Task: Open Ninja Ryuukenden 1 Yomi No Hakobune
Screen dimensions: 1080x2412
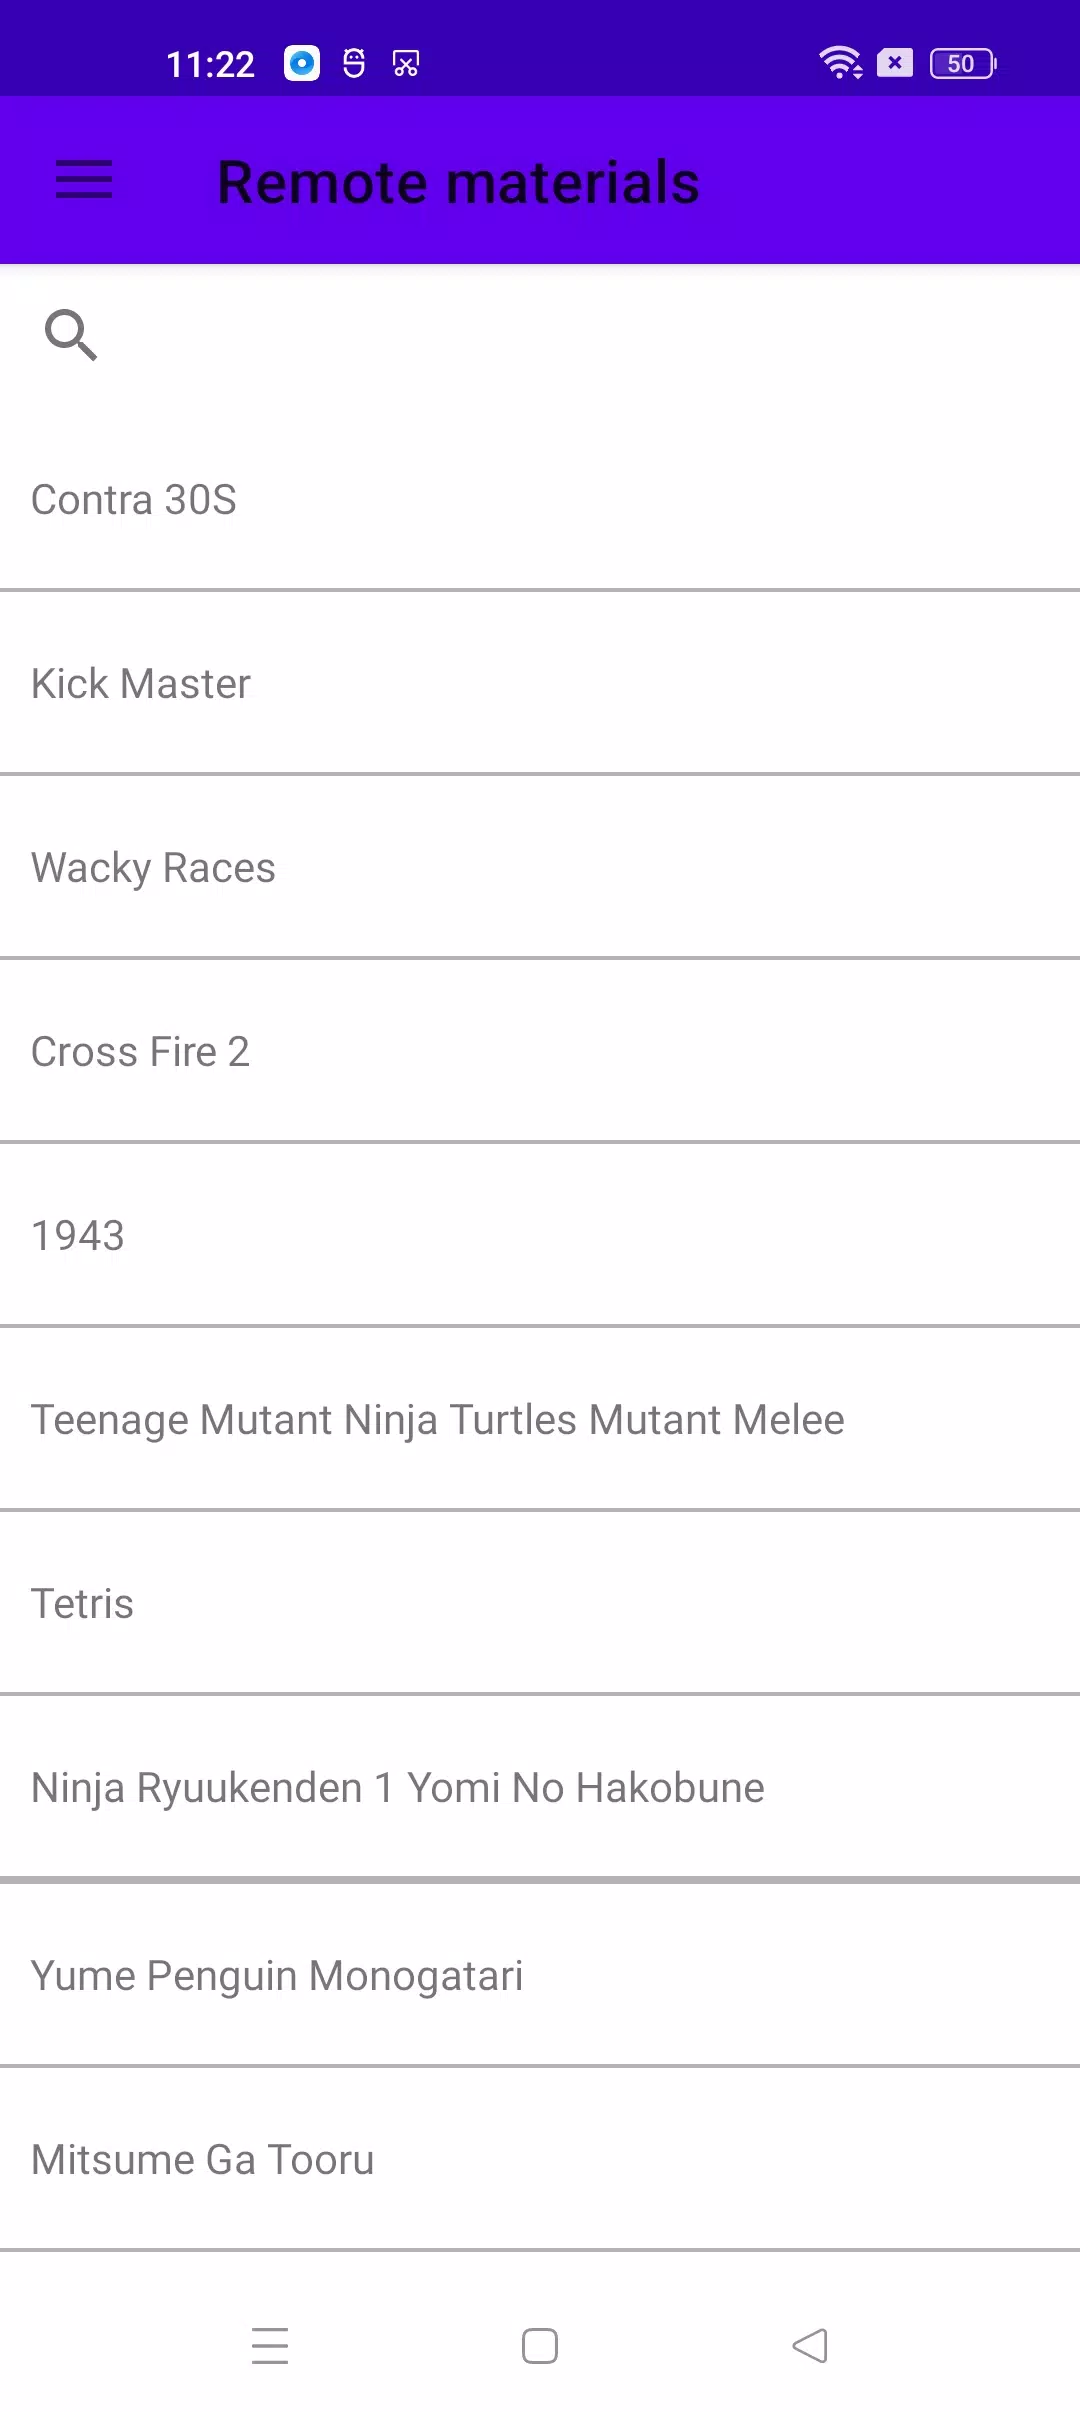Action: pos(397,1788)
